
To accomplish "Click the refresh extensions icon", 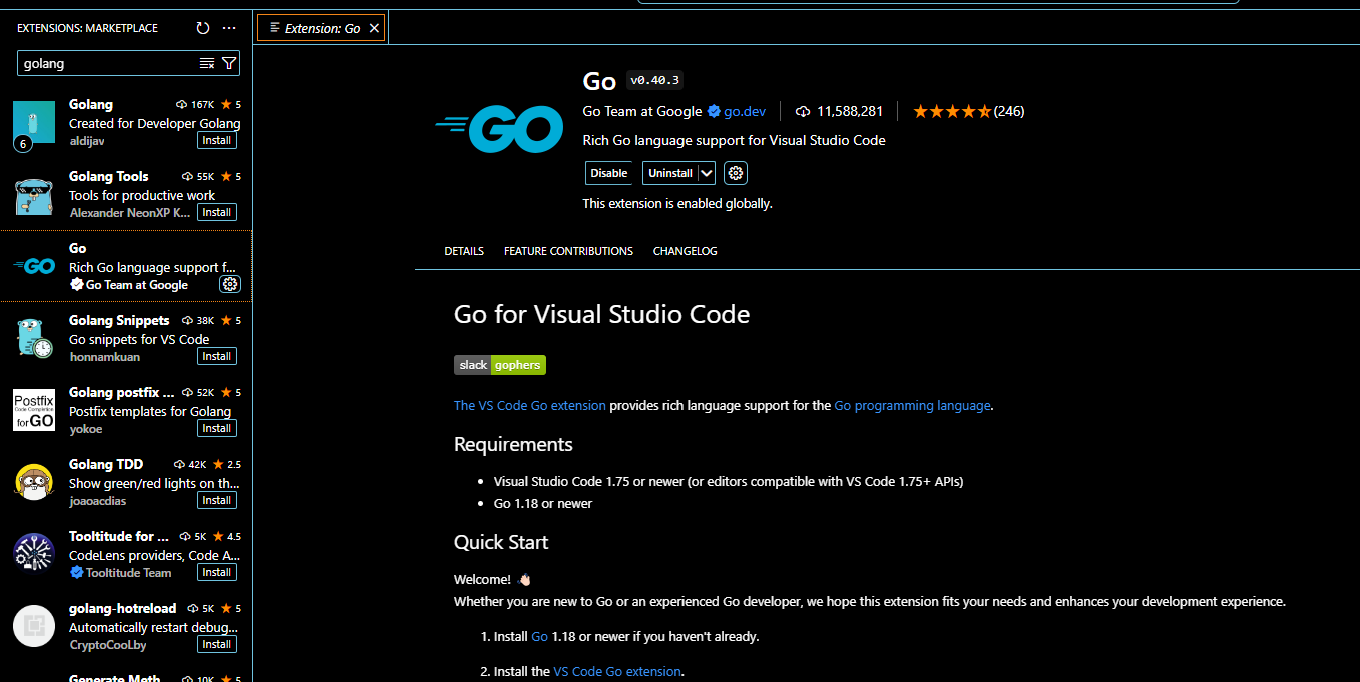I will point(203,28).
